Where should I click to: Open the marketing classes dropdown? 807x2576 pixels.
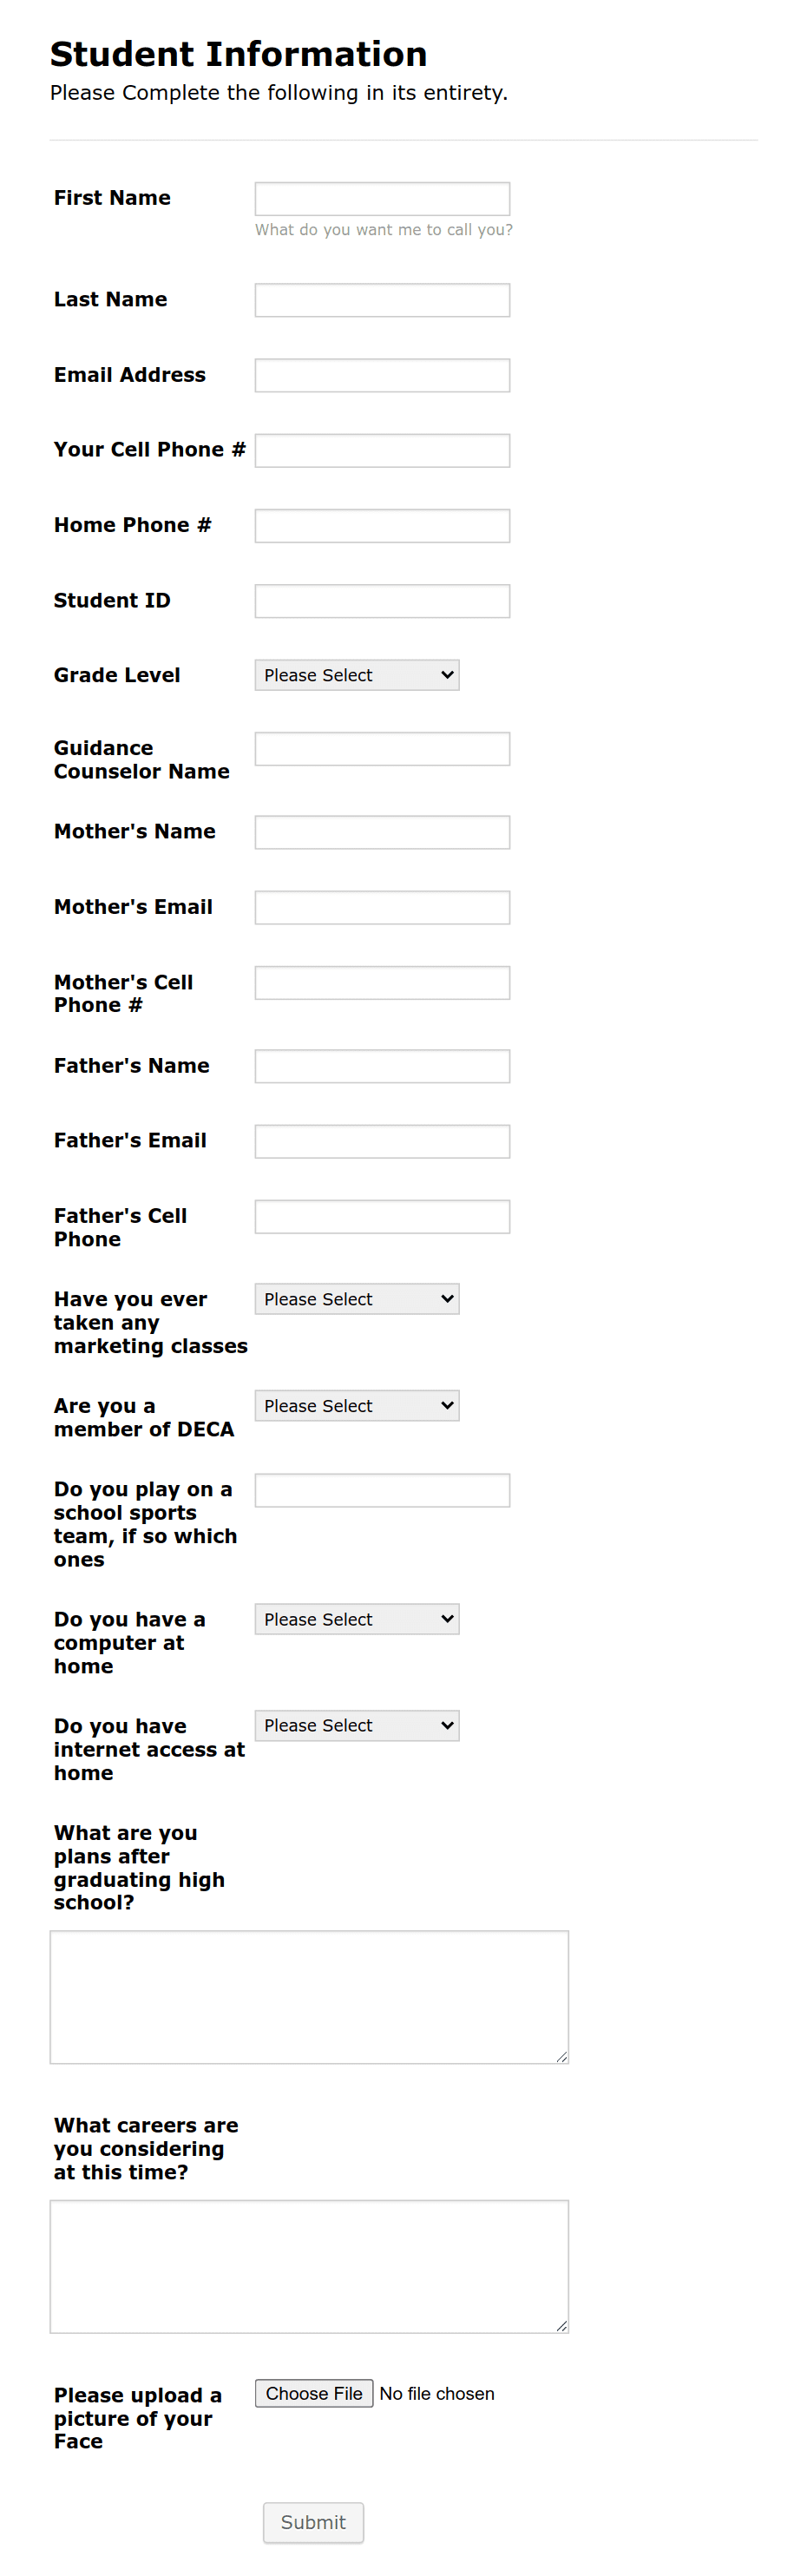point(356,1298)
